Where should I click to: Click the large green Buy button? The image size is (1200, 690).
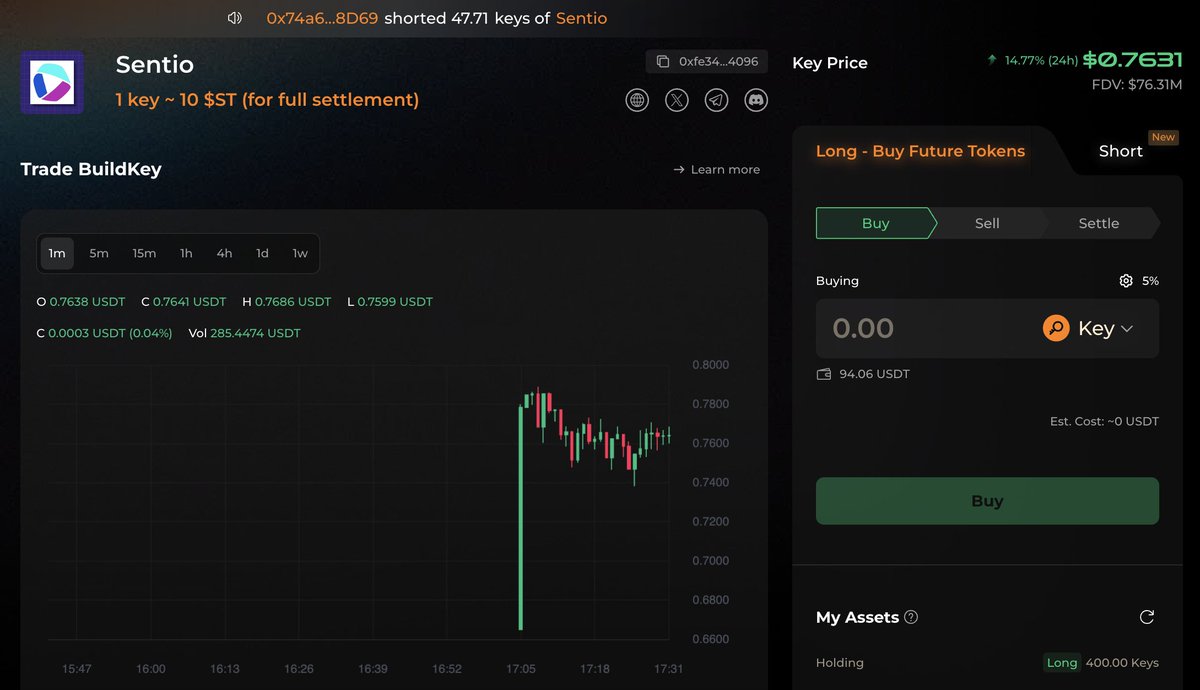(987, 501)
